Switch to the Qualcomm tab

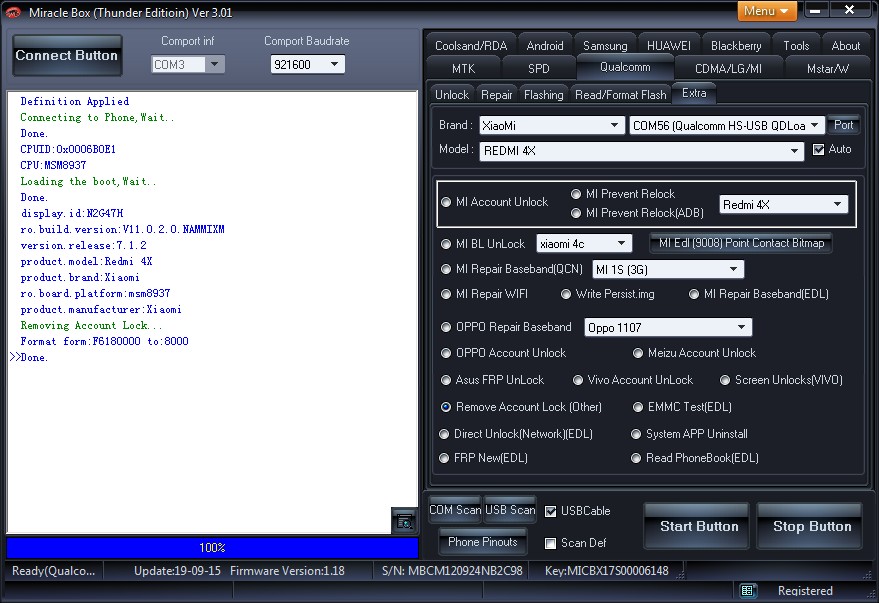pos(625,67)
